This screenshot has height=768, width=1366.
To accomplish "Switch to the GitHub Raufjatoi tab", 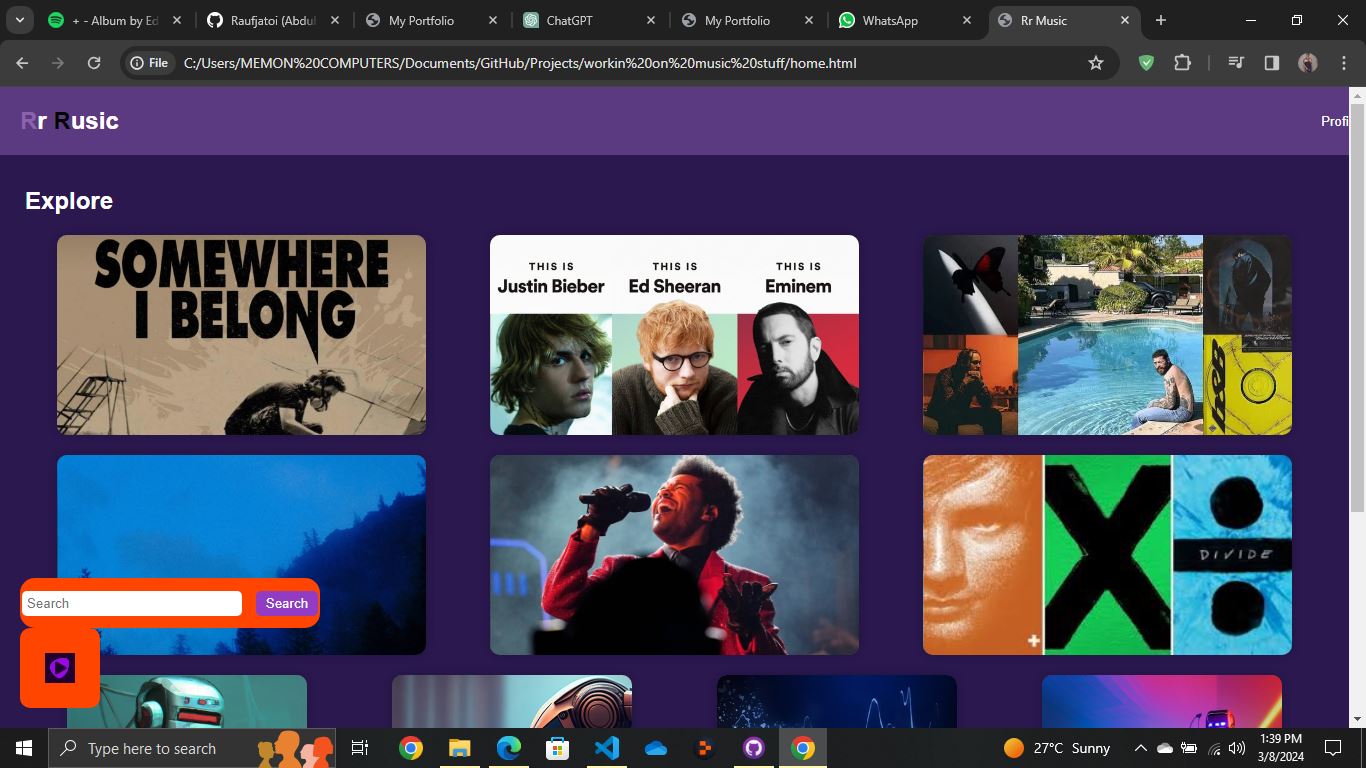I will click(273, 20).
